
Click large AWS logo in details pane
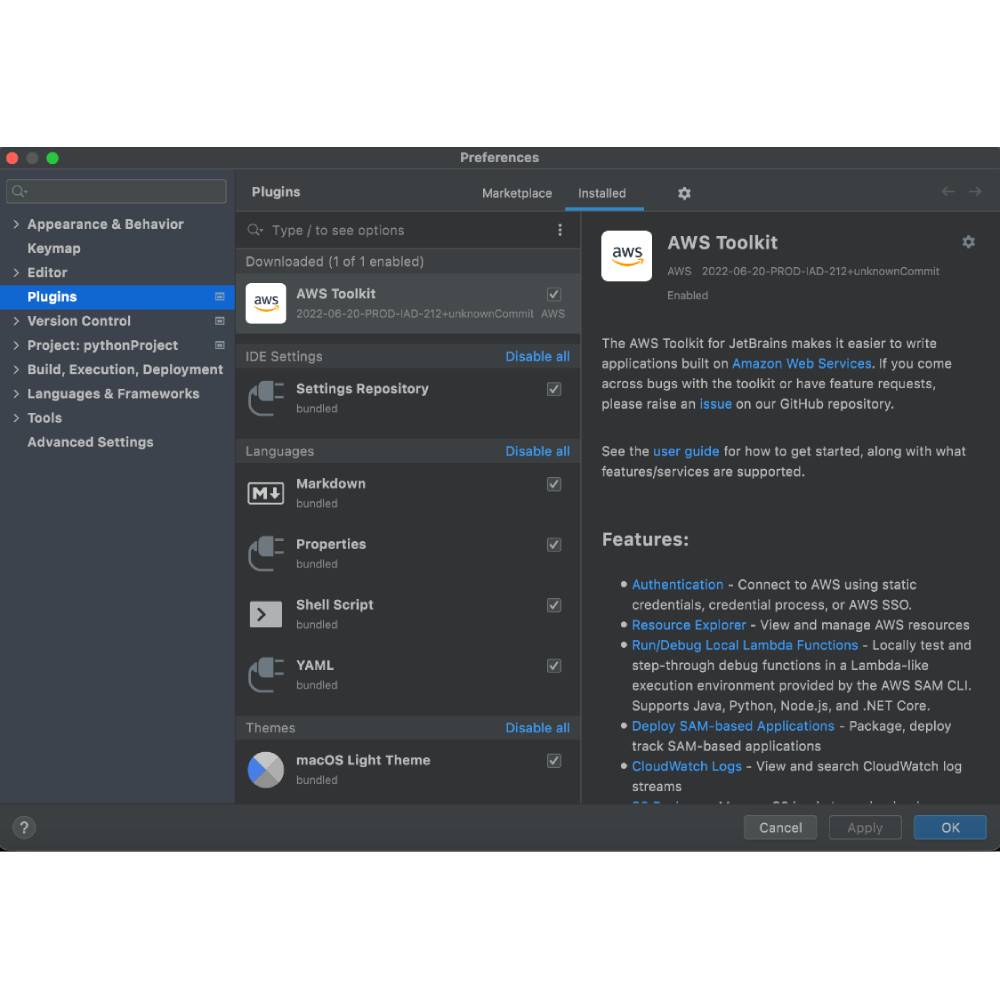point(626,256)
